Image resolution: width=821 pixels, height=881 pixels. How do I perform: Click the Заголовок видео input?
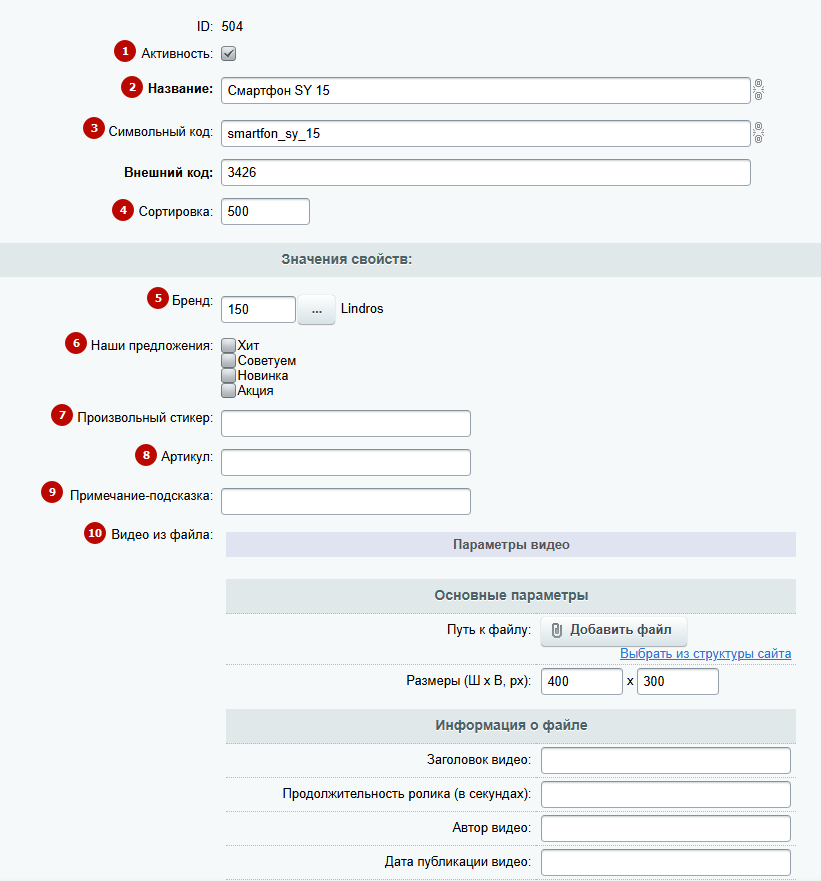click(666, 760)
